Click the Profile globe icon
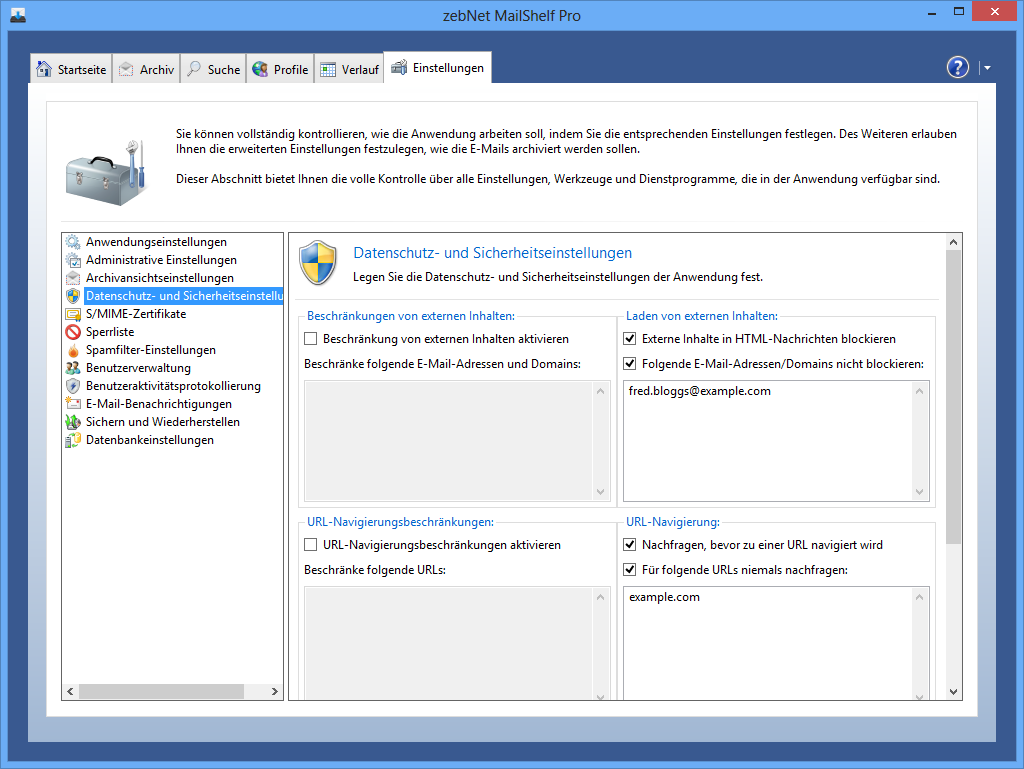Image resolution: width=1024 pixels, height=769 pixels. tap(260, 69)
